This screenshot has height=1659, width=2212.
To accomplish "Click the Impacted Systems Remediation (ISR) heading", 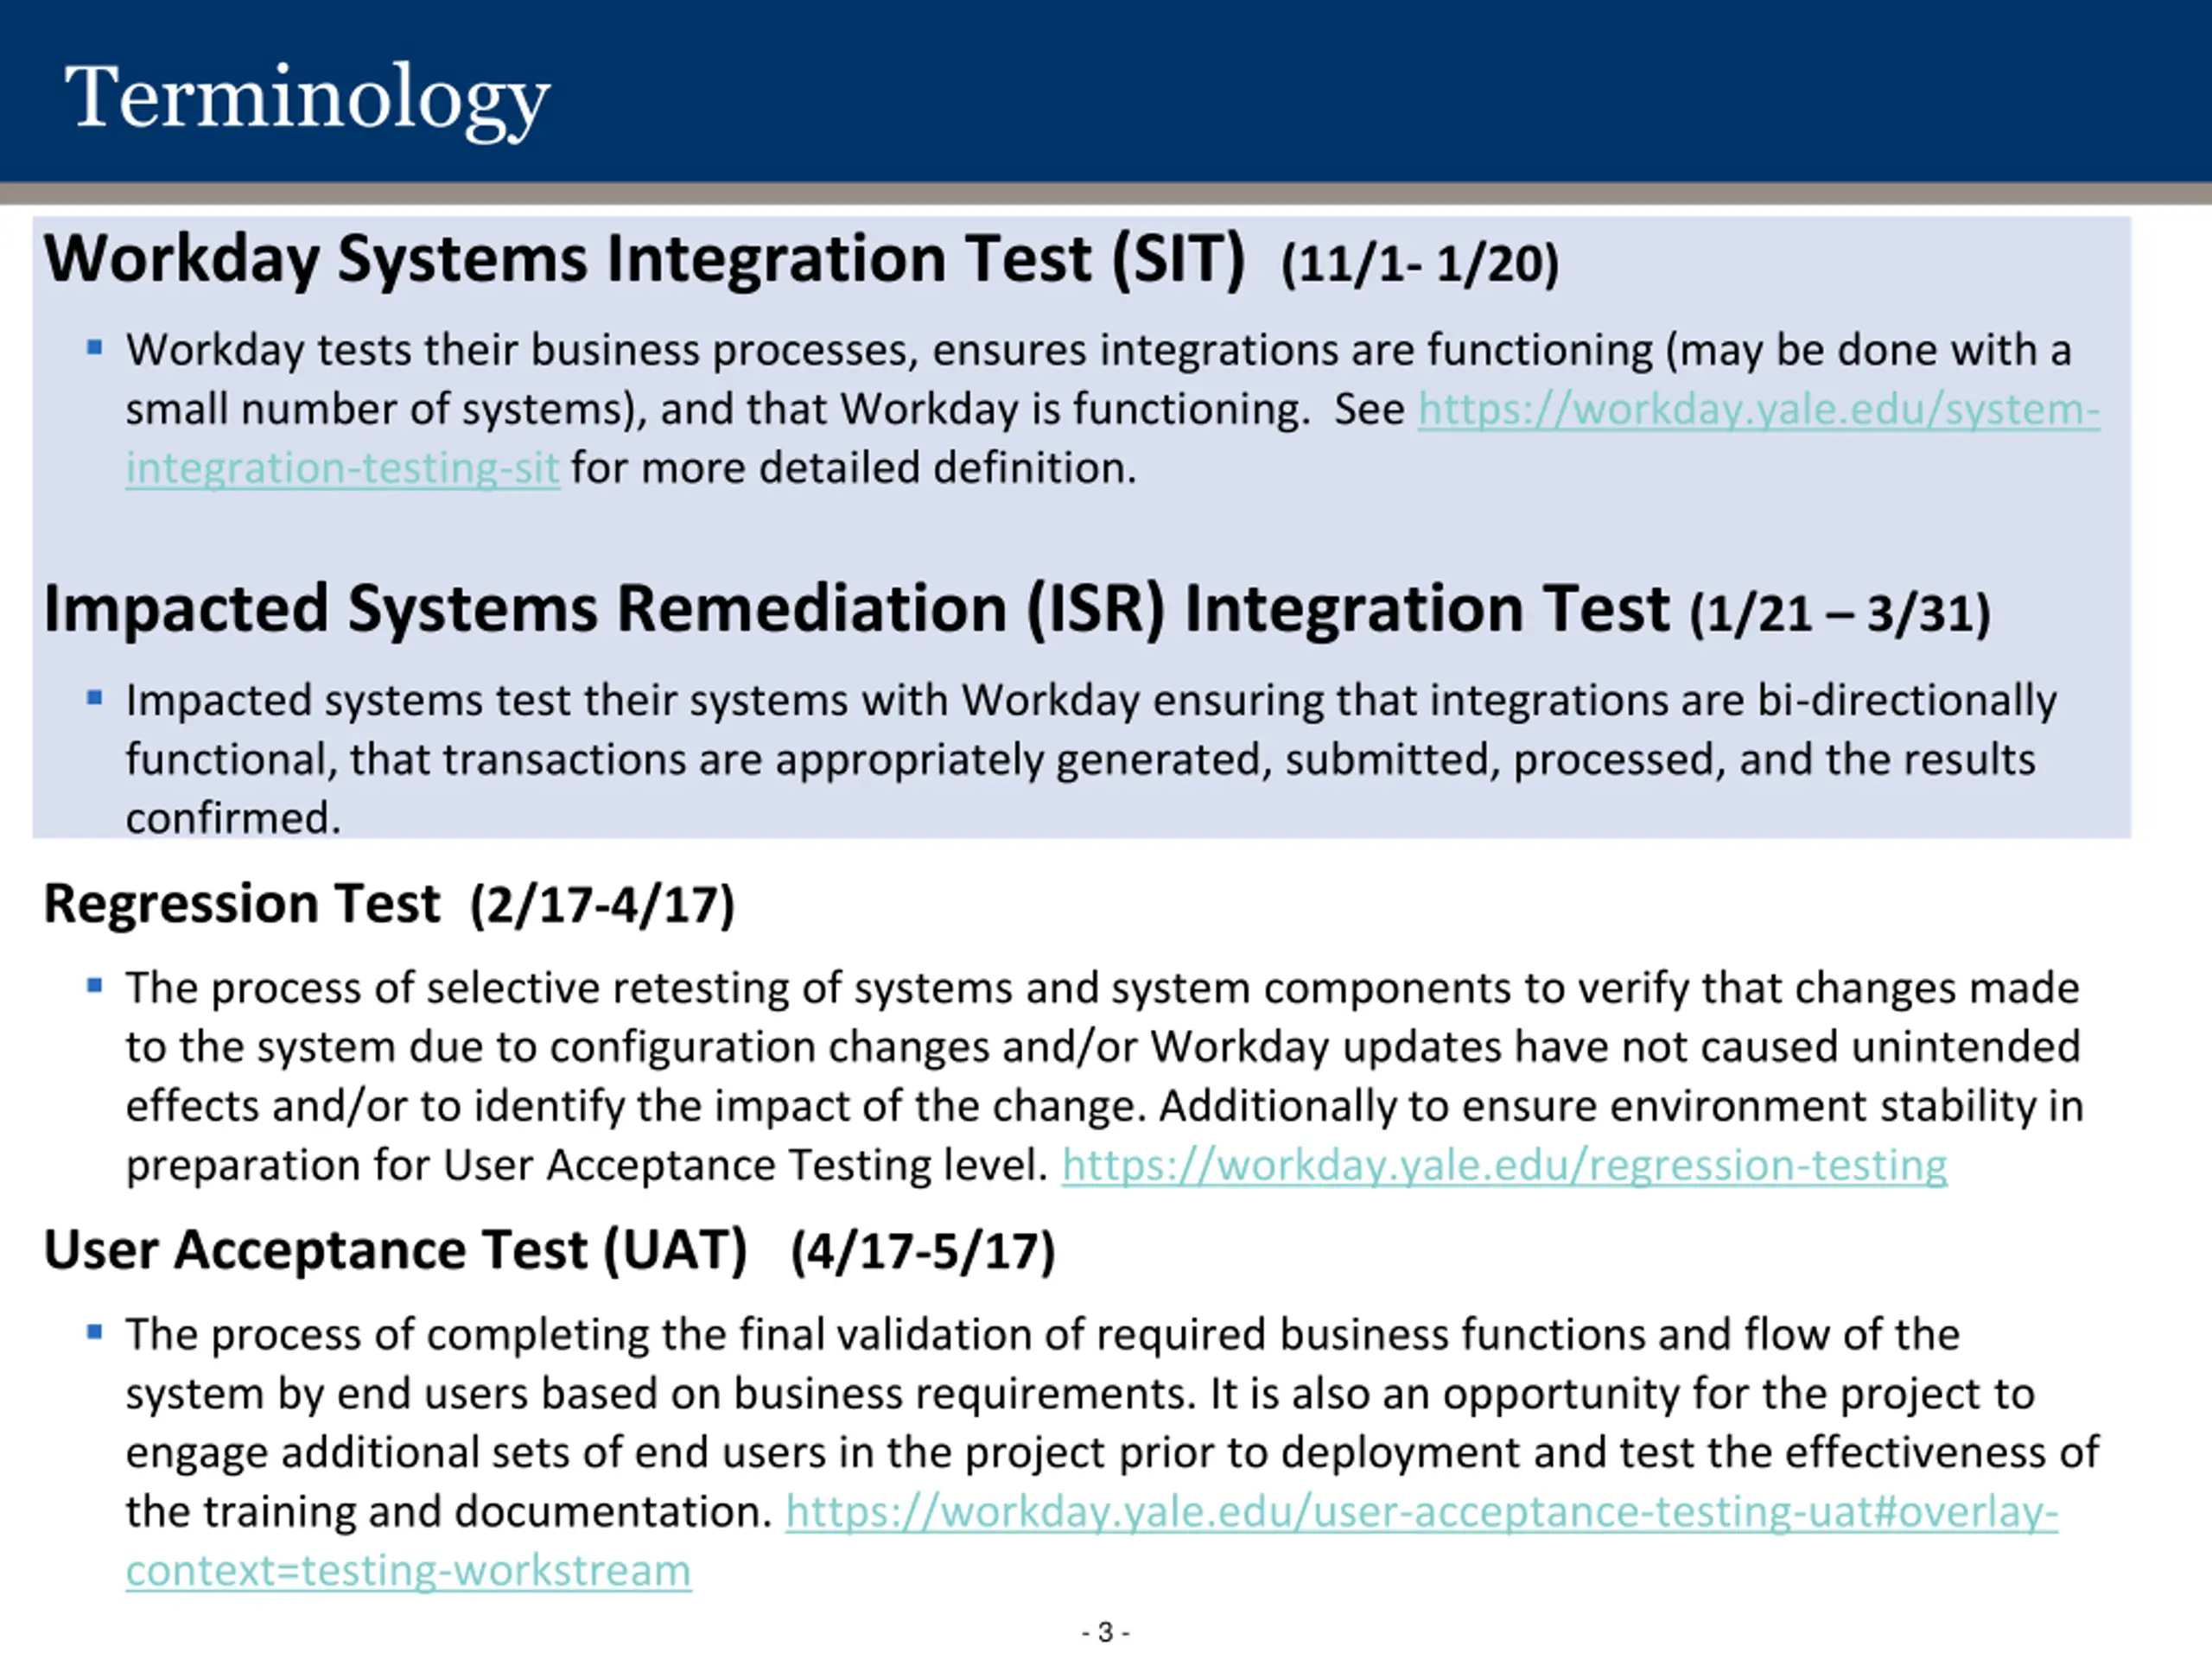I will pyautogui.click(x=857, y=609).
